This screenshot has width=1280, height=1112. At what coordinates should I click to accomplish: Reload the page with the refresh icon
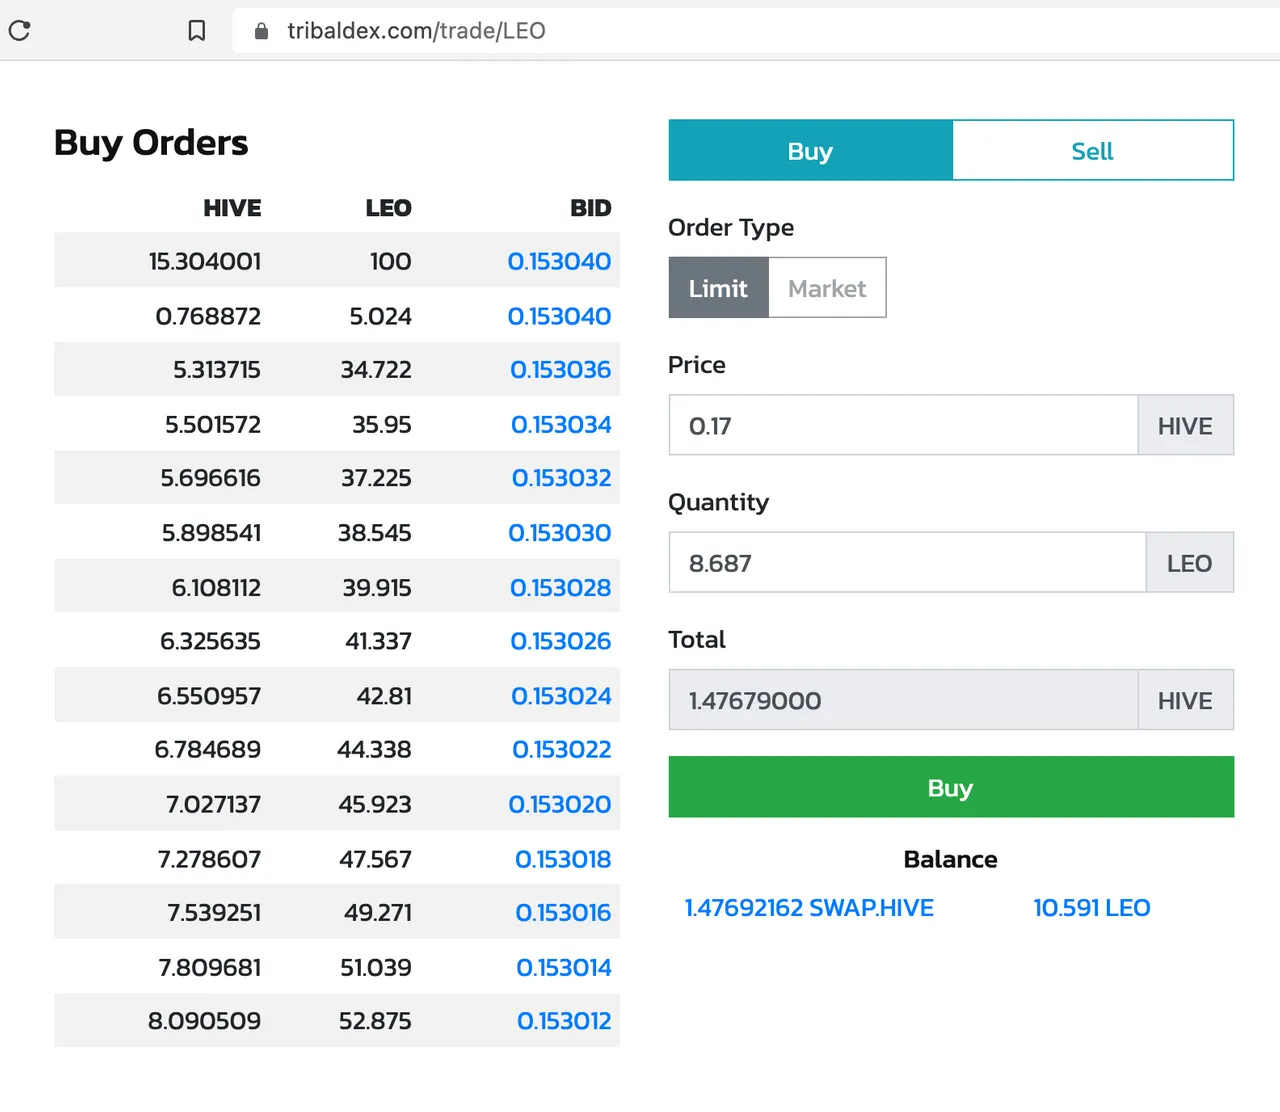[19, 31]
